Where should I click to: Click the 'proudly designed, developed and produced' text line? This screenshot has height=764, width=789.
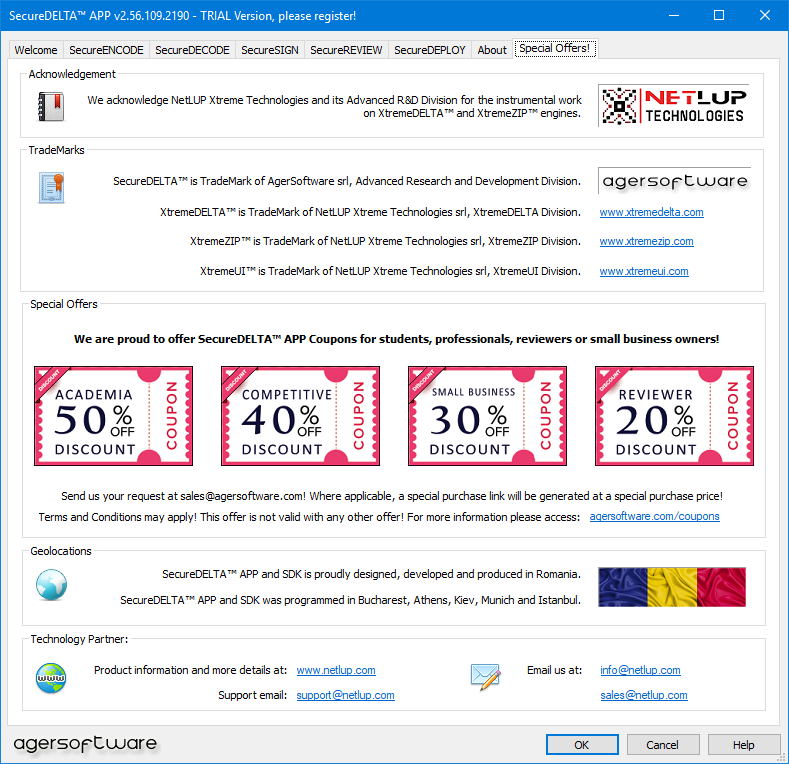coord(371,574)
